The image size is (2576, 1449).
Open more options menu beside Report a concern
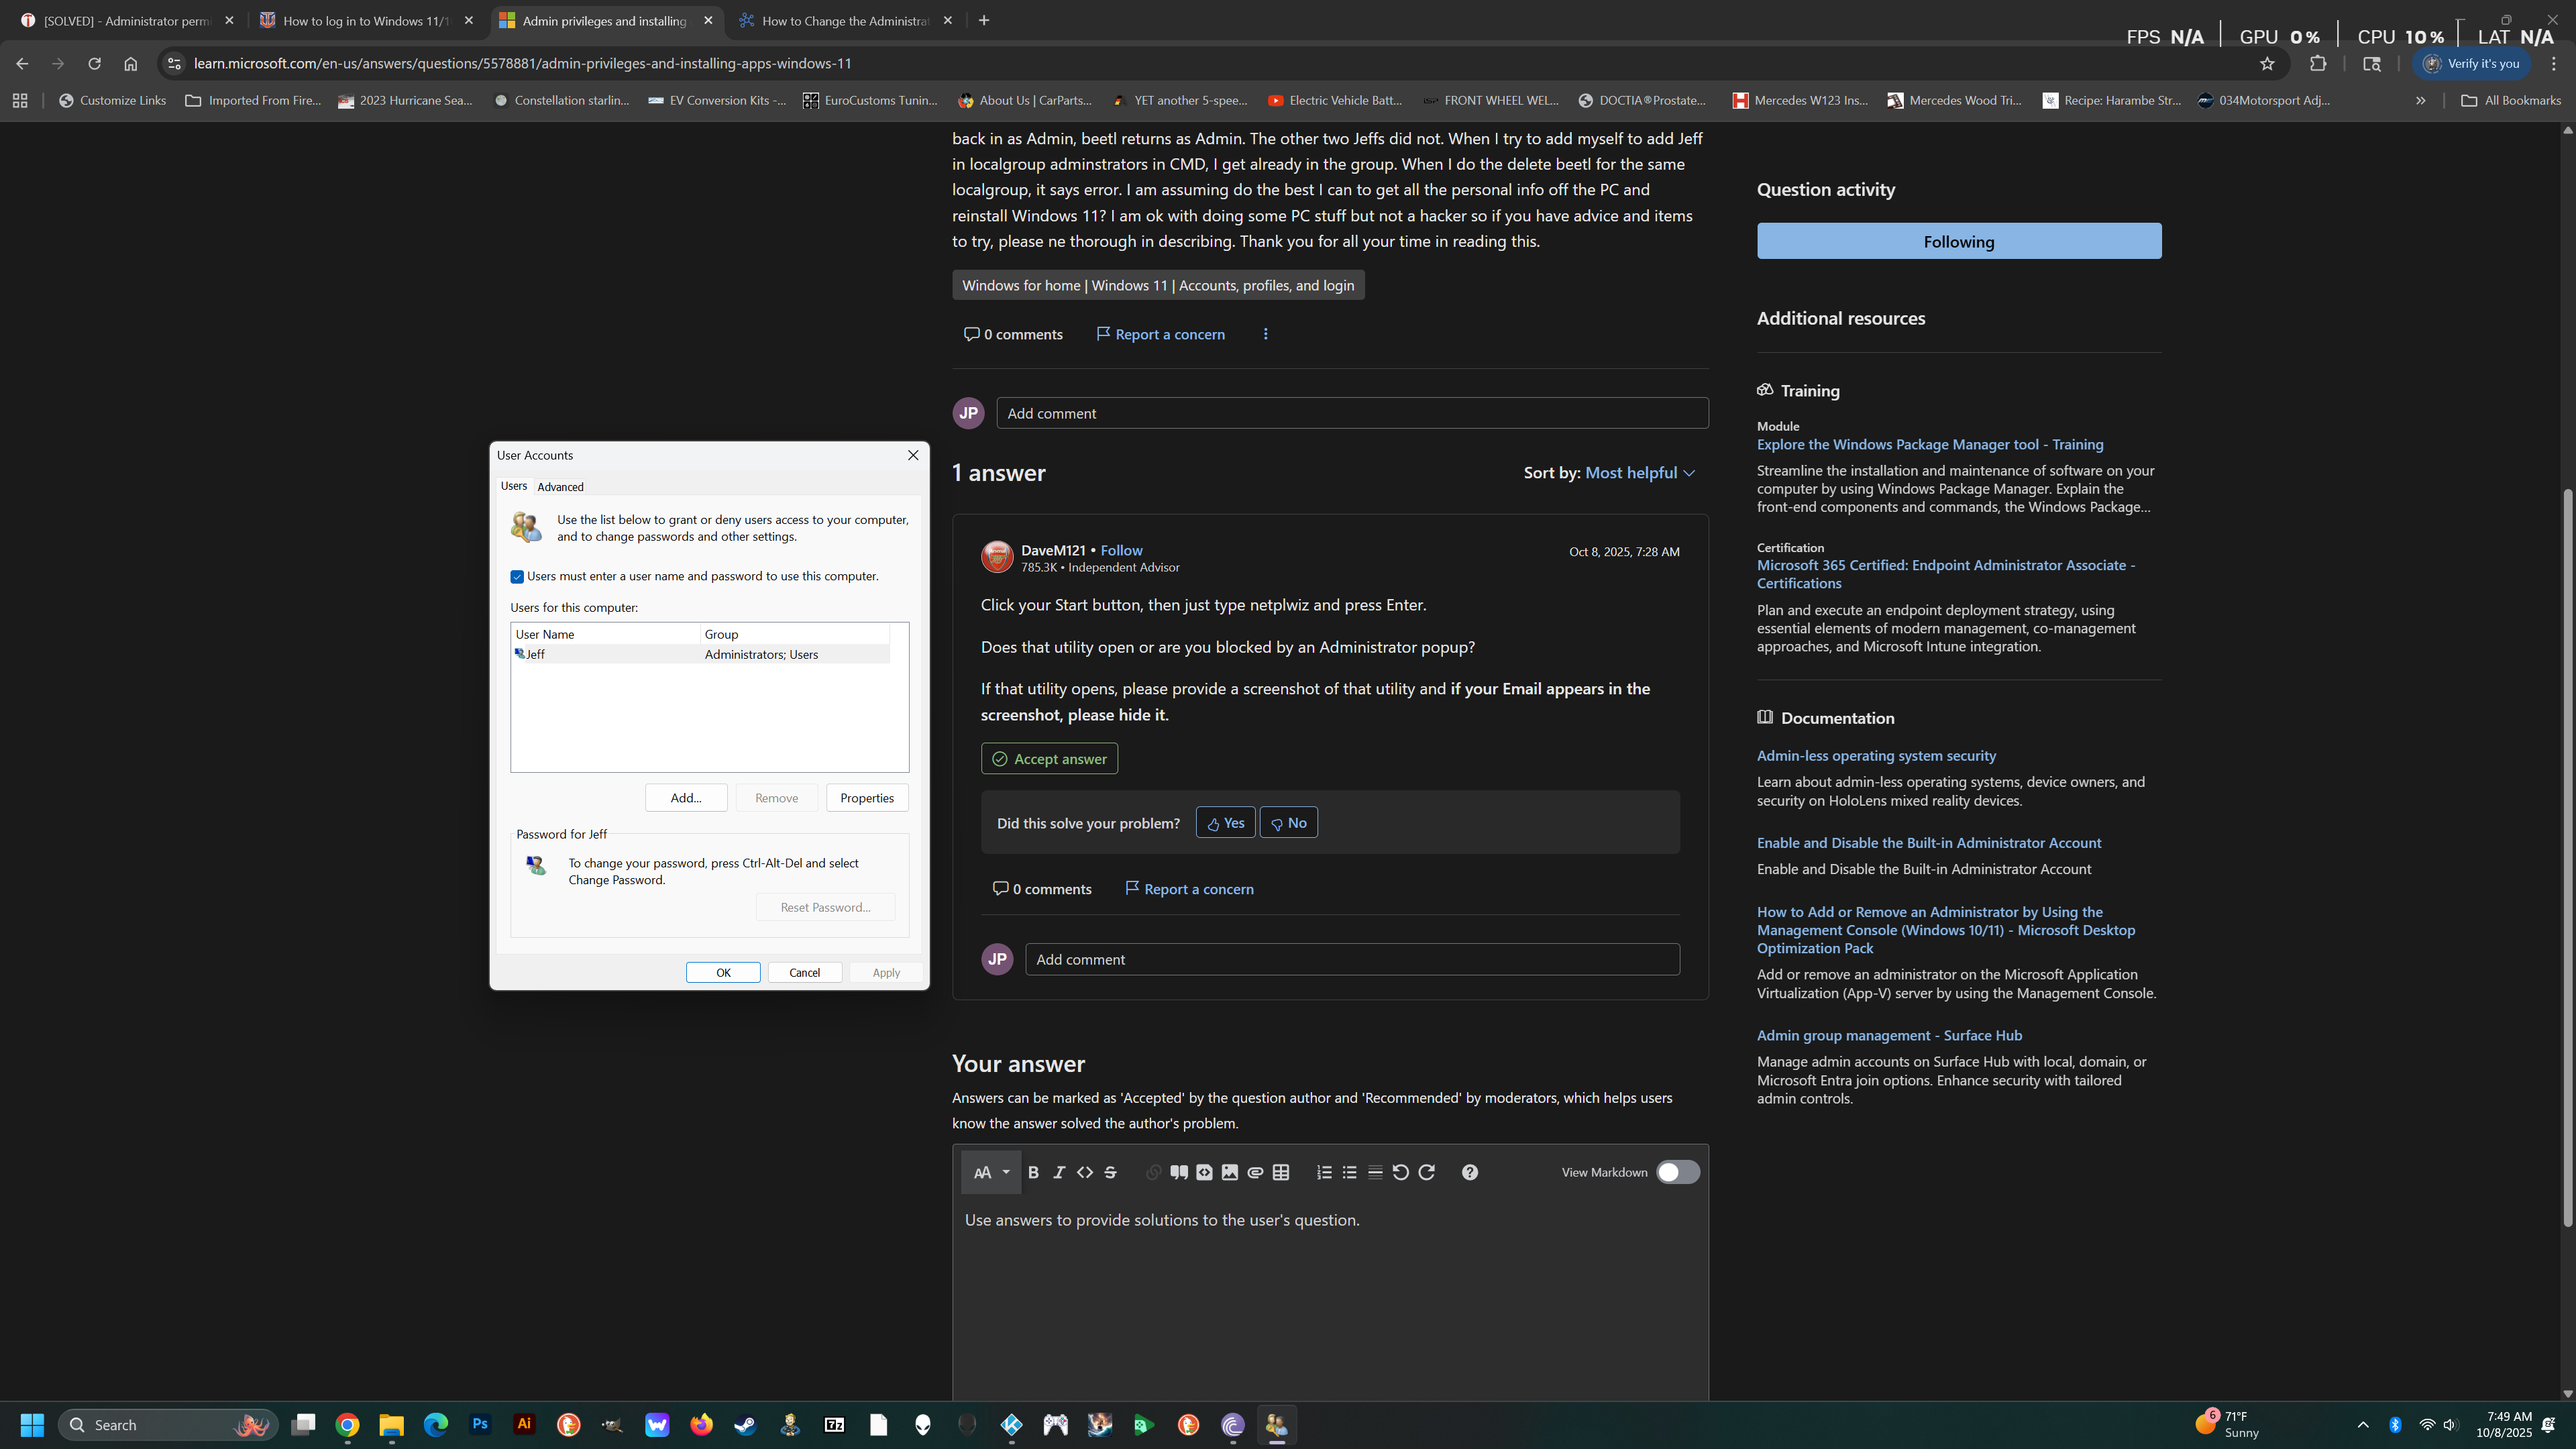tap(1266, 334)
